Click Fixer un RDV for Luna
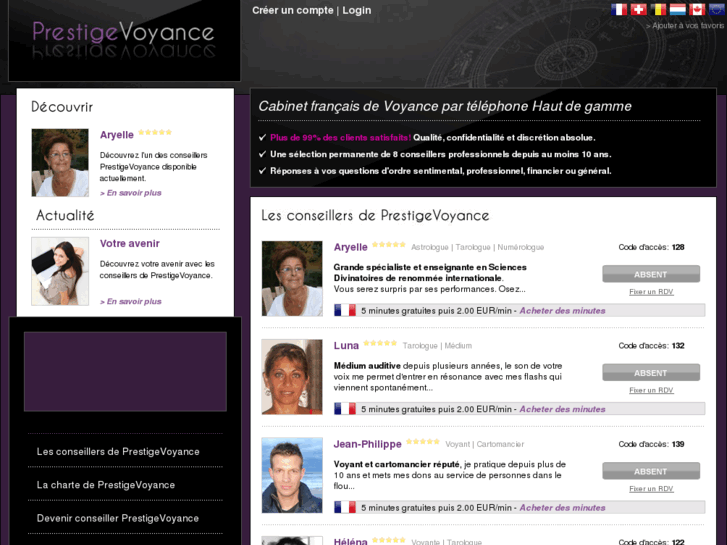 coord(651,390)
